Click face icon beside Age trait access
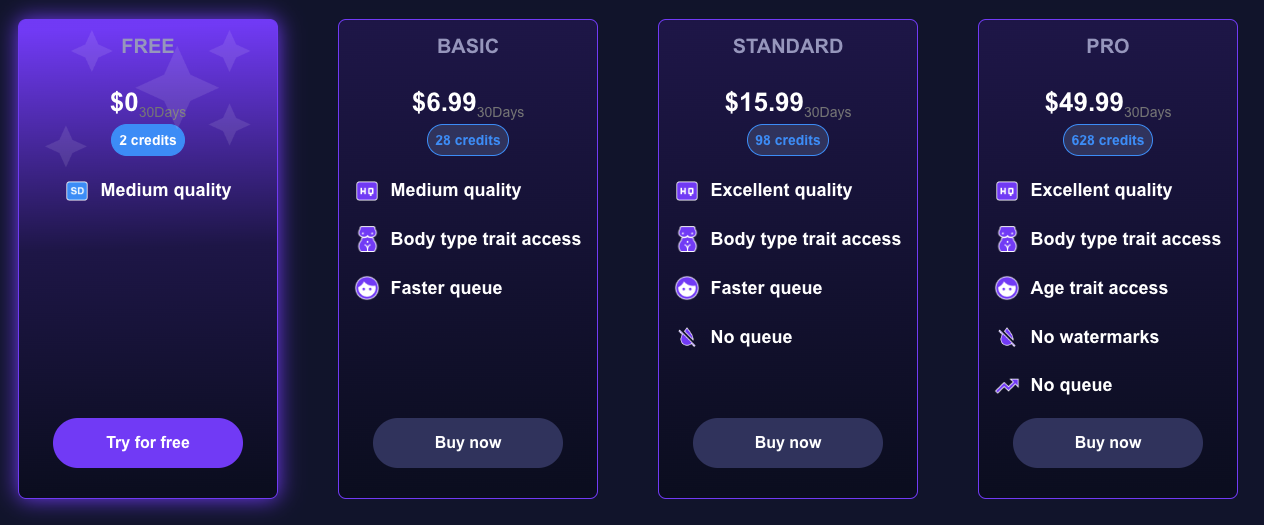 click(x=1007, y=288)
